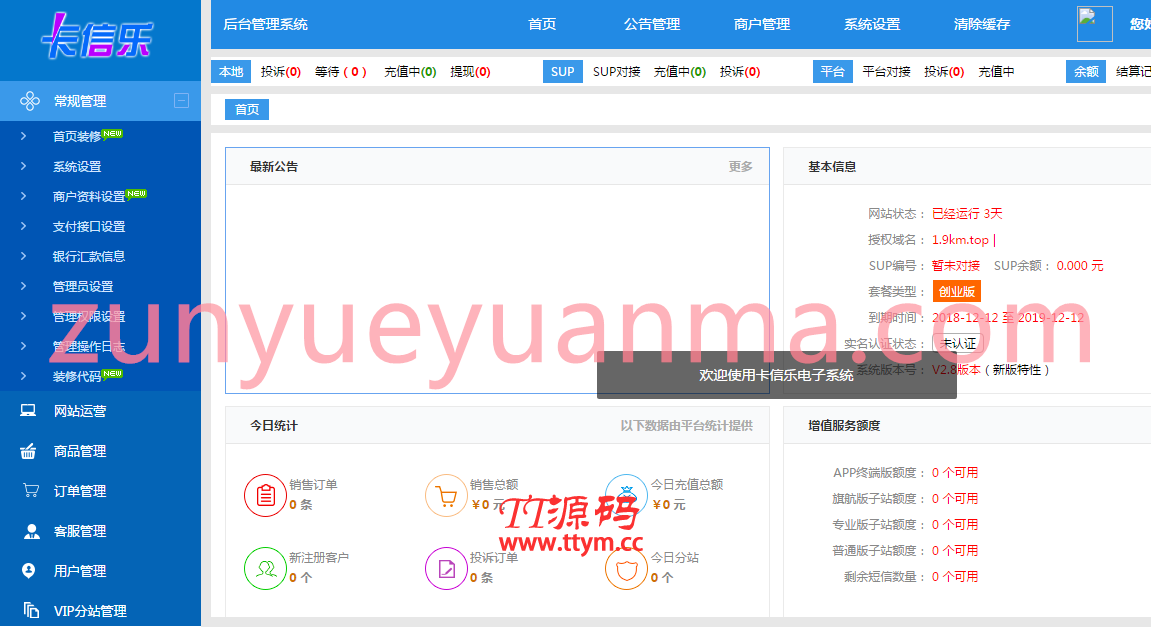Open 等待(0) link

341,72
